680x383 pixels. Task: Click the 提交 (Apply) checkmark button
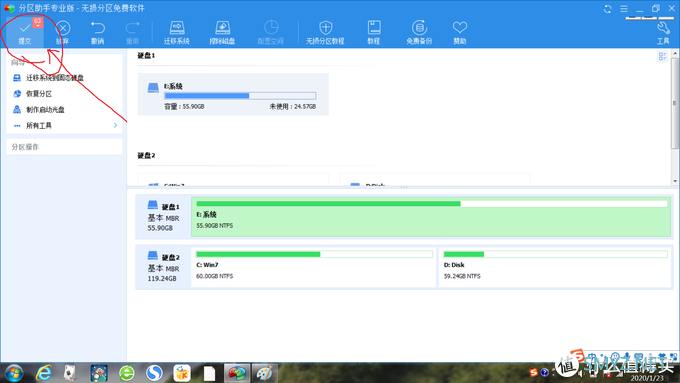pyautogui.click(x=25, y=32)
